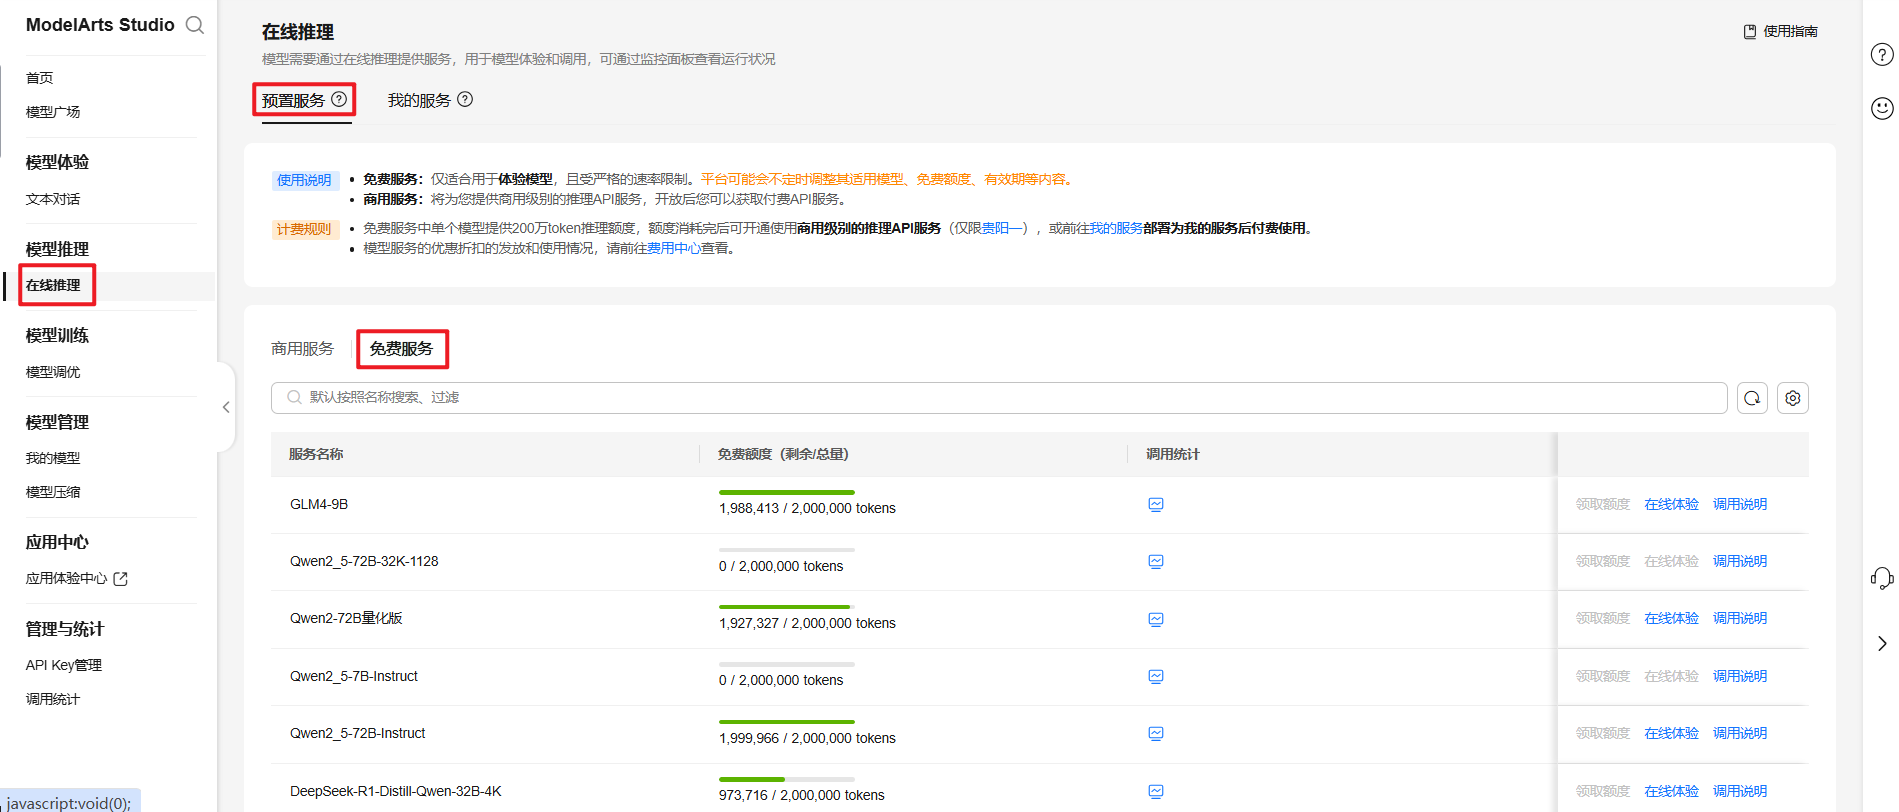The height and width of the screenshot is (812, 1899).
Task: Click the 调用统计 column header
Action: (x=1173, y=454)
